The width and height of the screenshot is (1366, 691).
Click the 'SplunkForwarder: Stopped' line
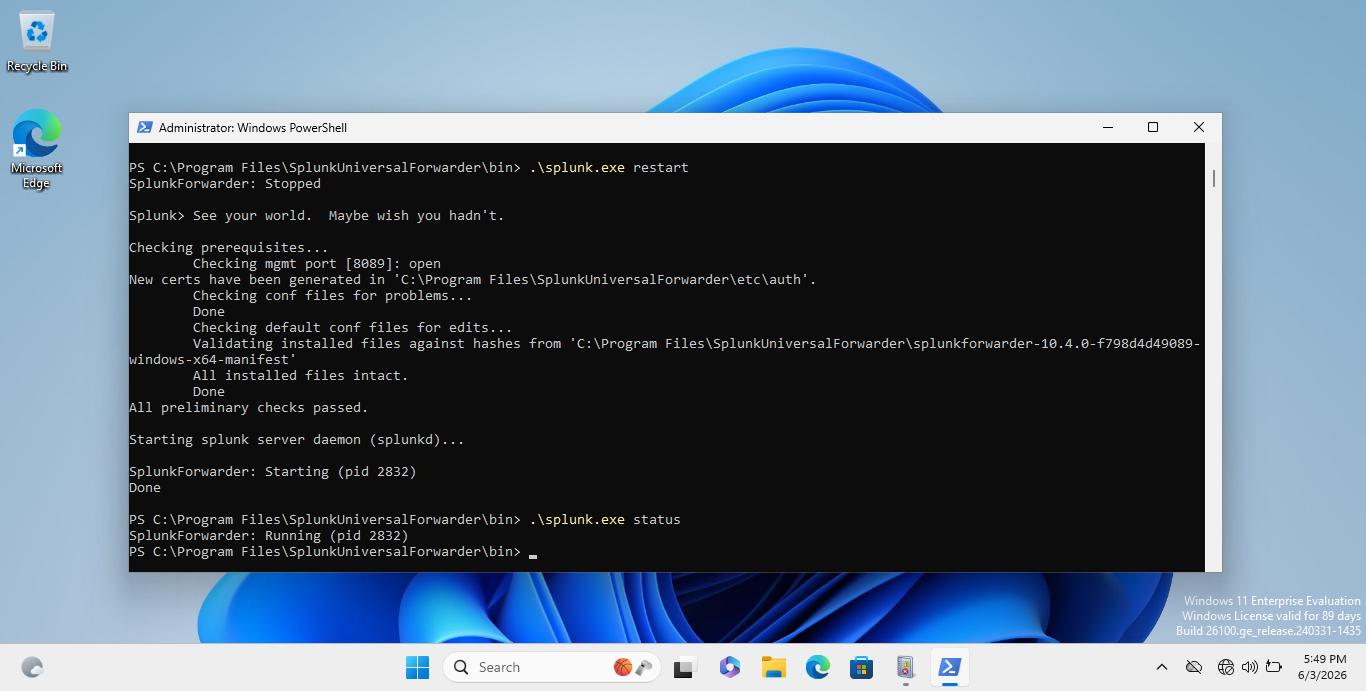pyautogui.click(x=225, y=184)
